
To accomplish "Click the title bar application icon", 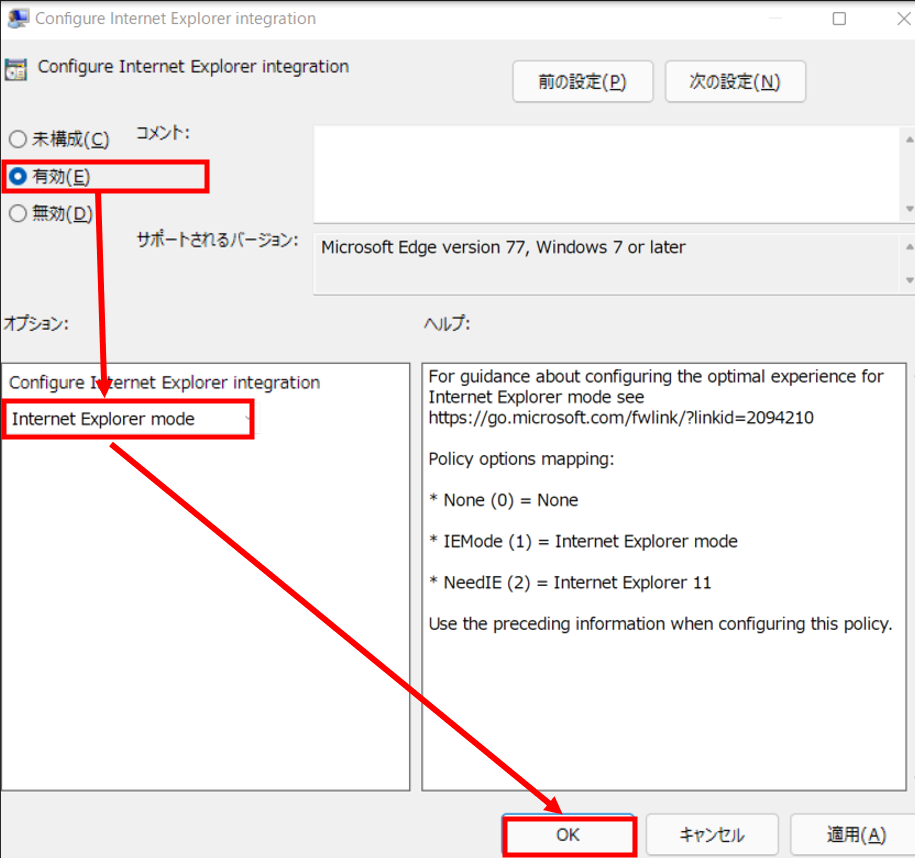I will pos(18,19).
